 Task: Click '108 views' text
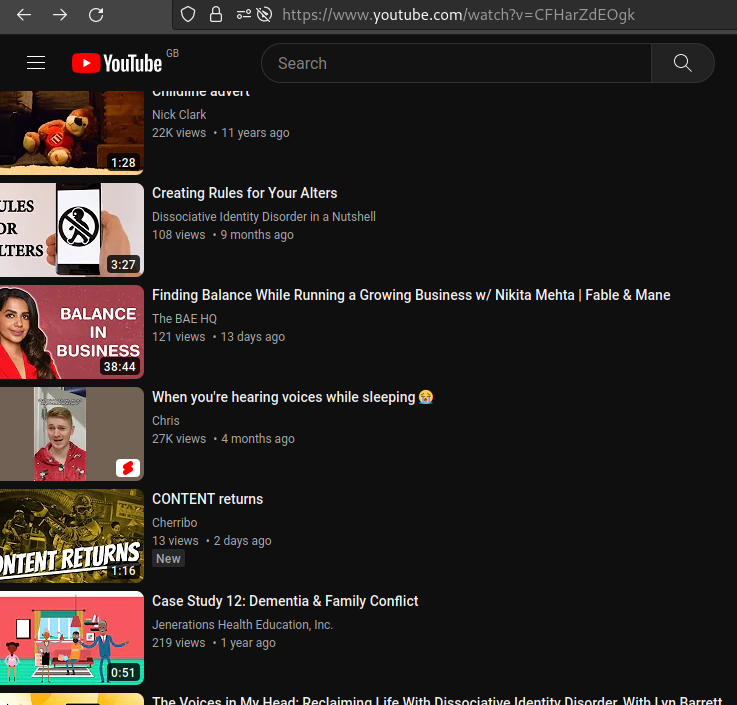tap(179, 235)
